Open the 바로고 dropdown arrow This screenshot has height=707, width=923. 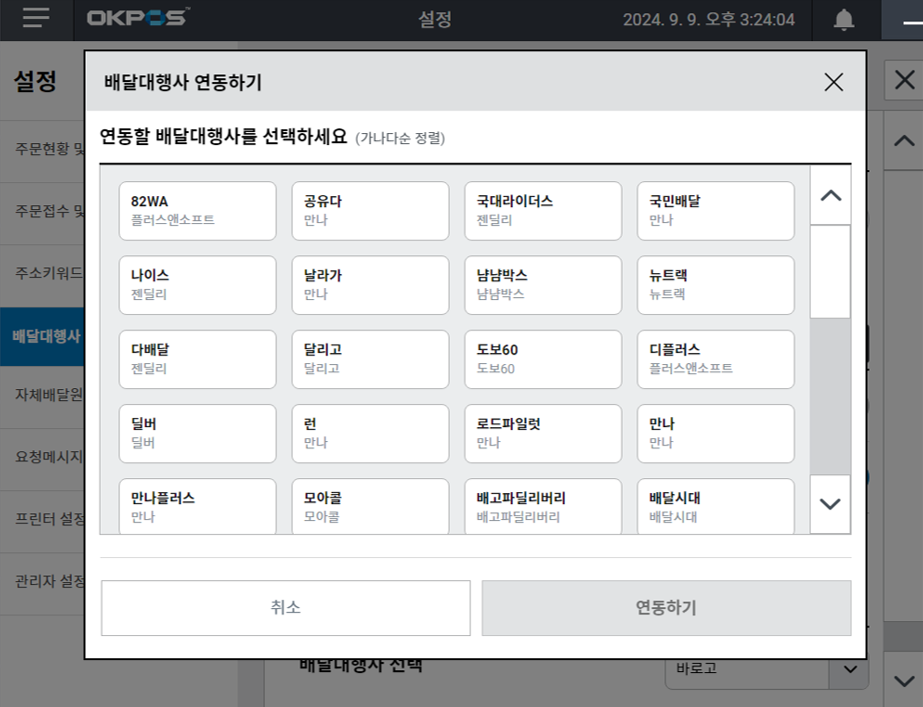point(850,669)
